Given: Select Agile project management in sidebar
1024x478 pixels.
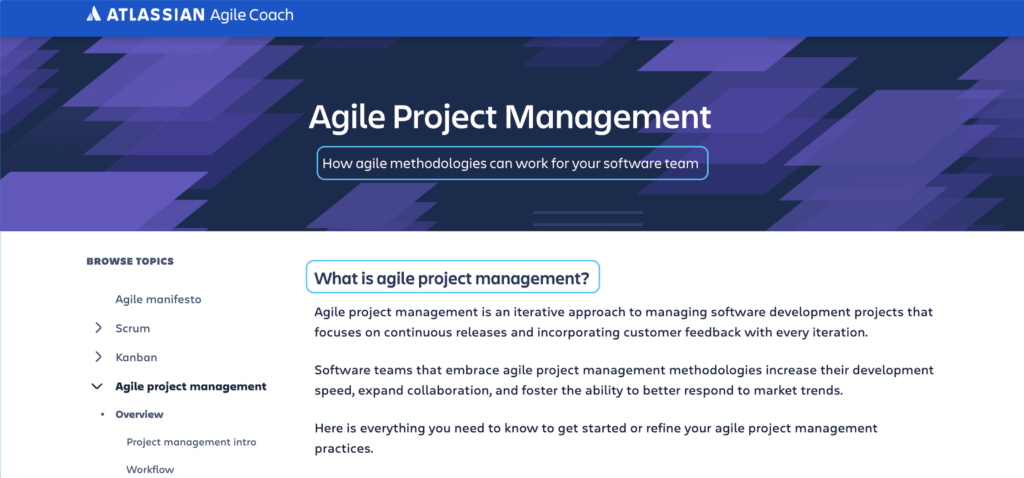Looking at the screenshot, I should (x=190, y=386).
